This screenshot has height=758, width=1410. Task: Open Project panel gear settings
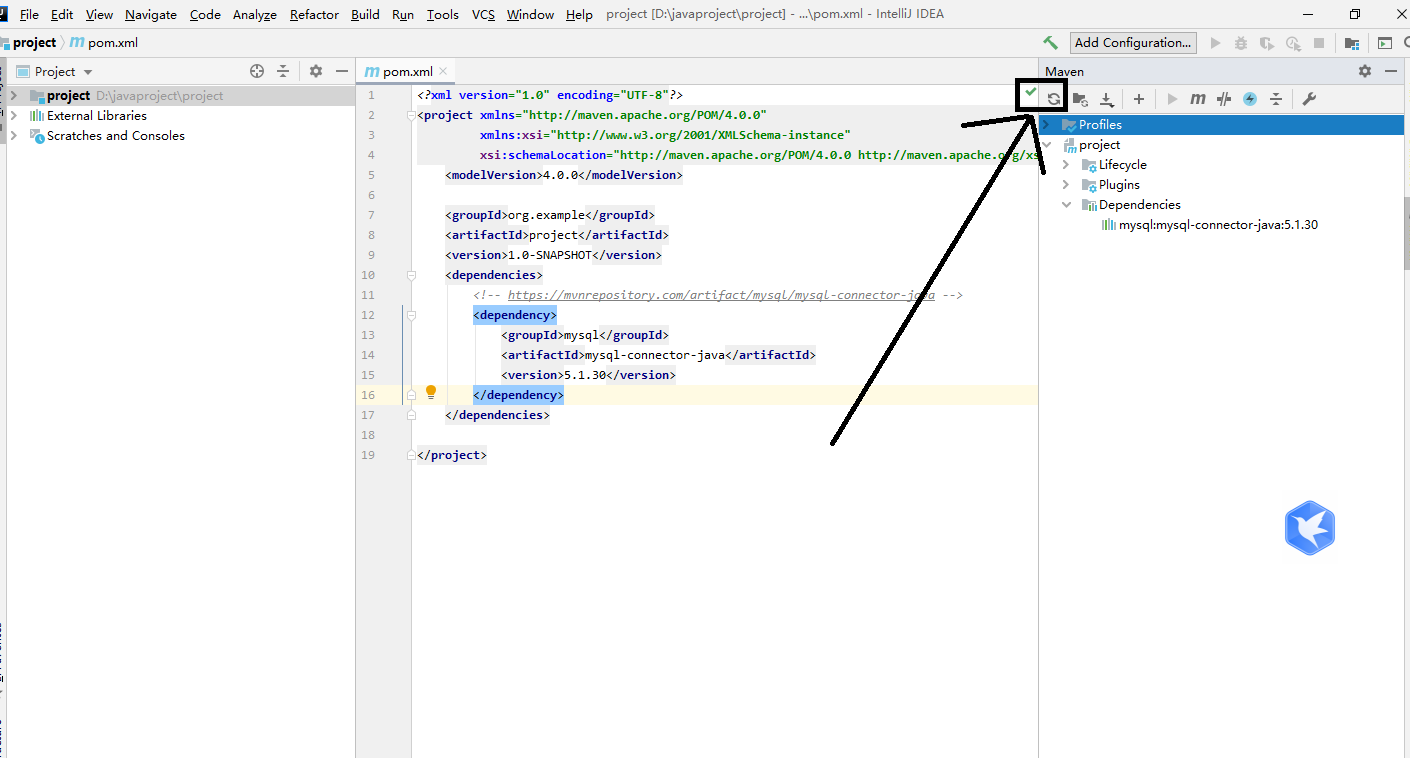[x=316, y=71]
